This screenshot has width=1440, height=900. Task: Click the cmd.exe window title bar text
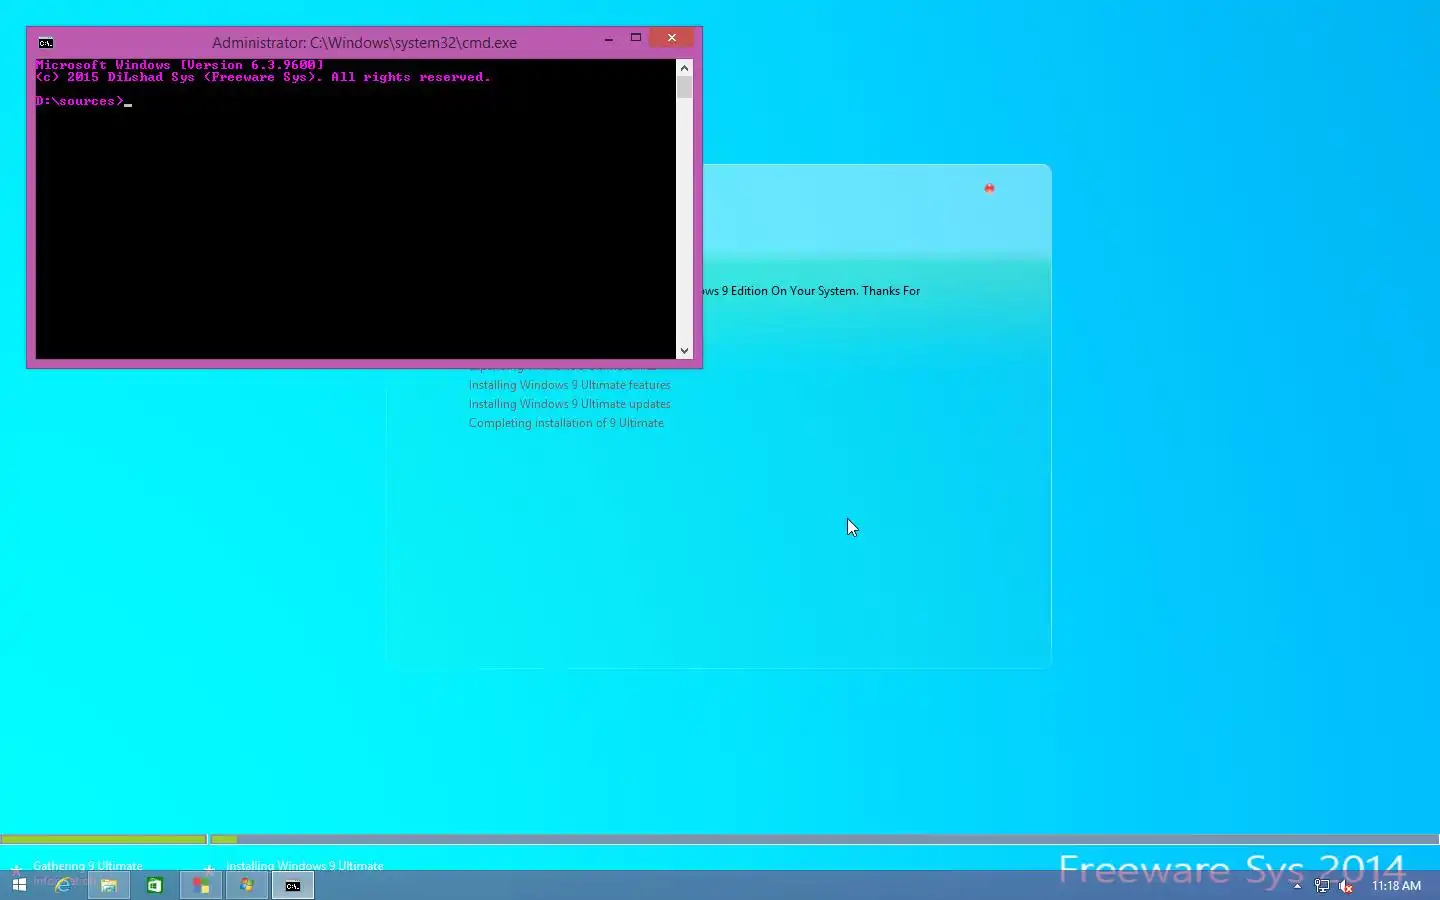(x=364, y=43)
